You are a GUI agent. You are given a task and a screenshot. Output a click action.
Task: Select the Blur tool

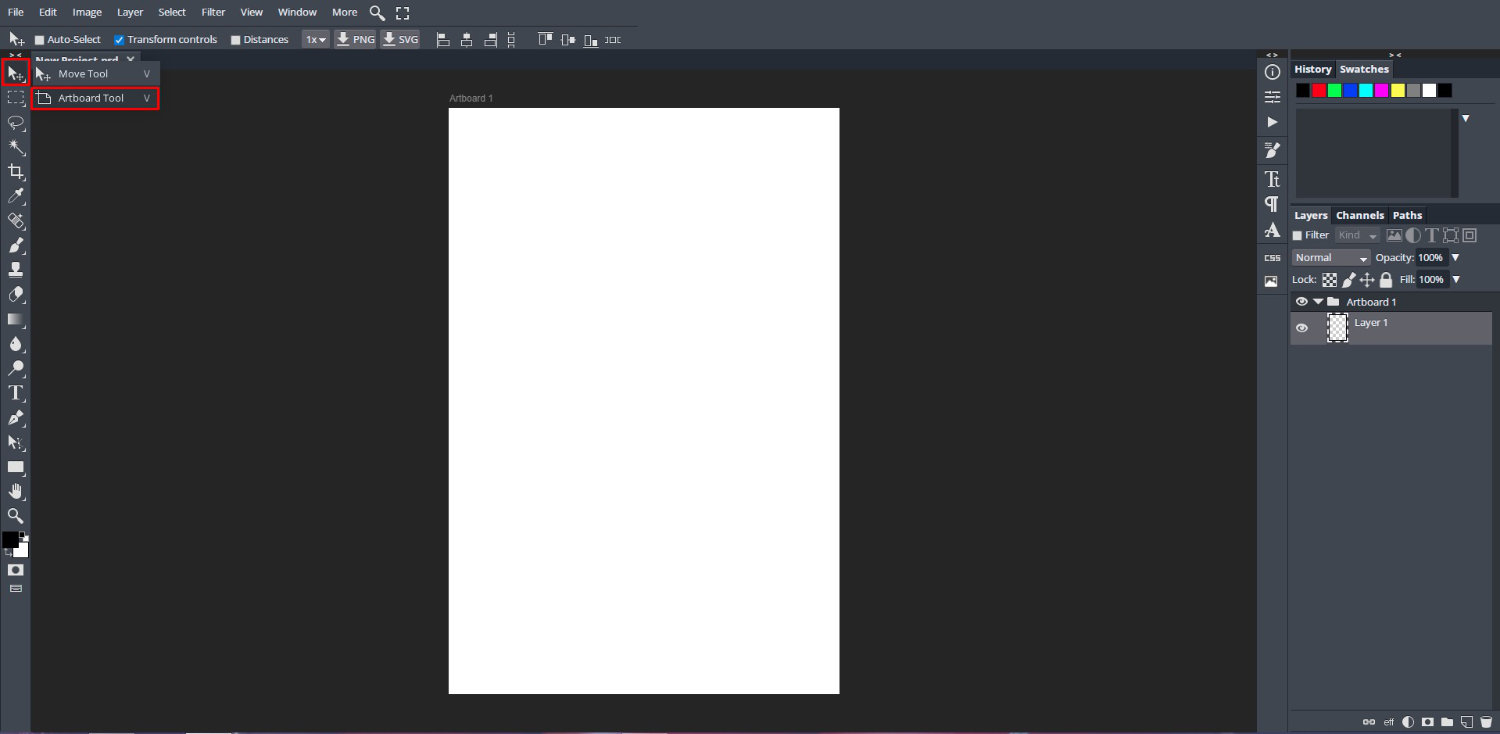16,344
